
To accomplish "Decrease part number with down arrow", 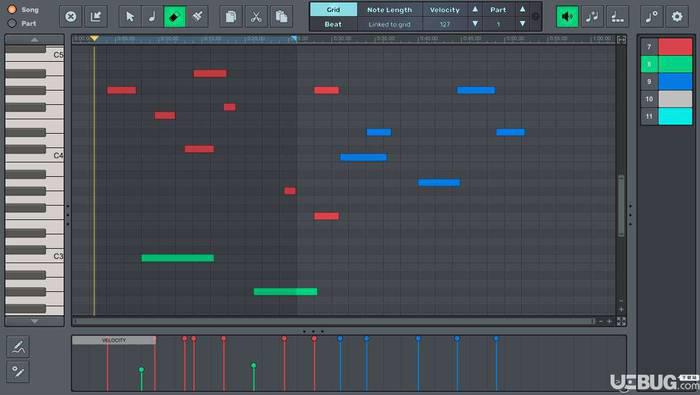I will 522,23.
